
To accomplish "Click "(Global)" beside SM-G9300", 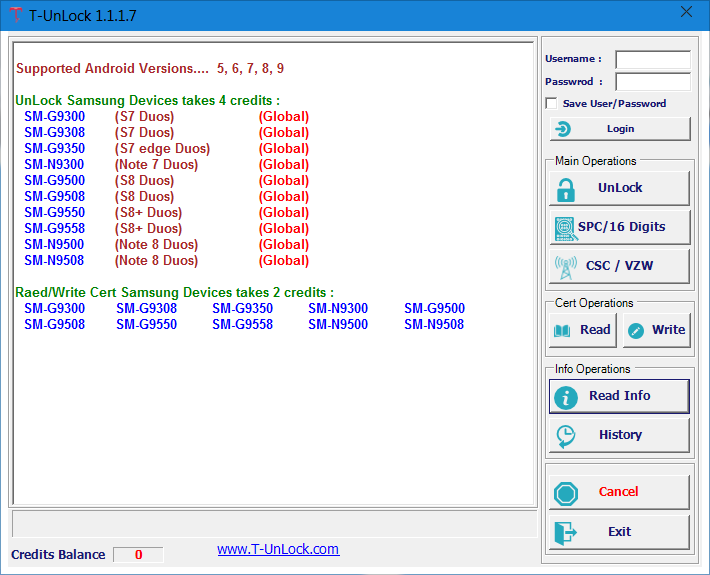I will pyautogui.click(x=283, y=116).
